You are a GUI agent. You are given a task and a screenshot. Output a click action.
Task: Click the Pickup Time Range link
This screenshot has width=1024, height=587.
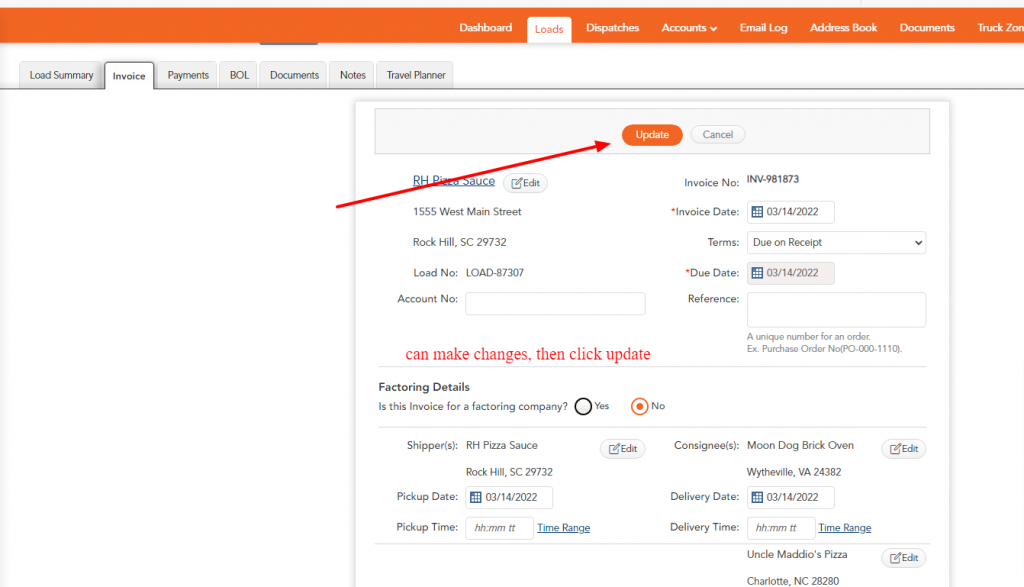[564, 528]
